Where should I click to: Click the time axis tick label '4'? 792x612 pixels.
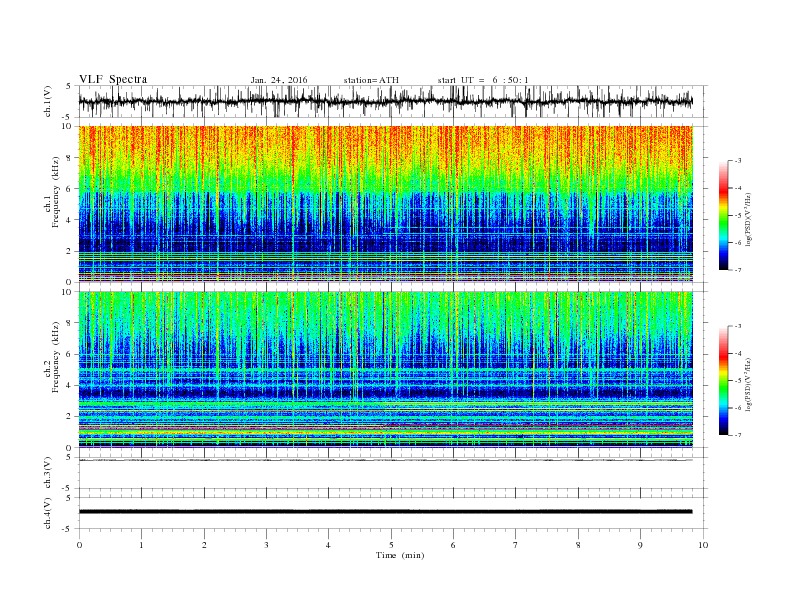[328, 545]
